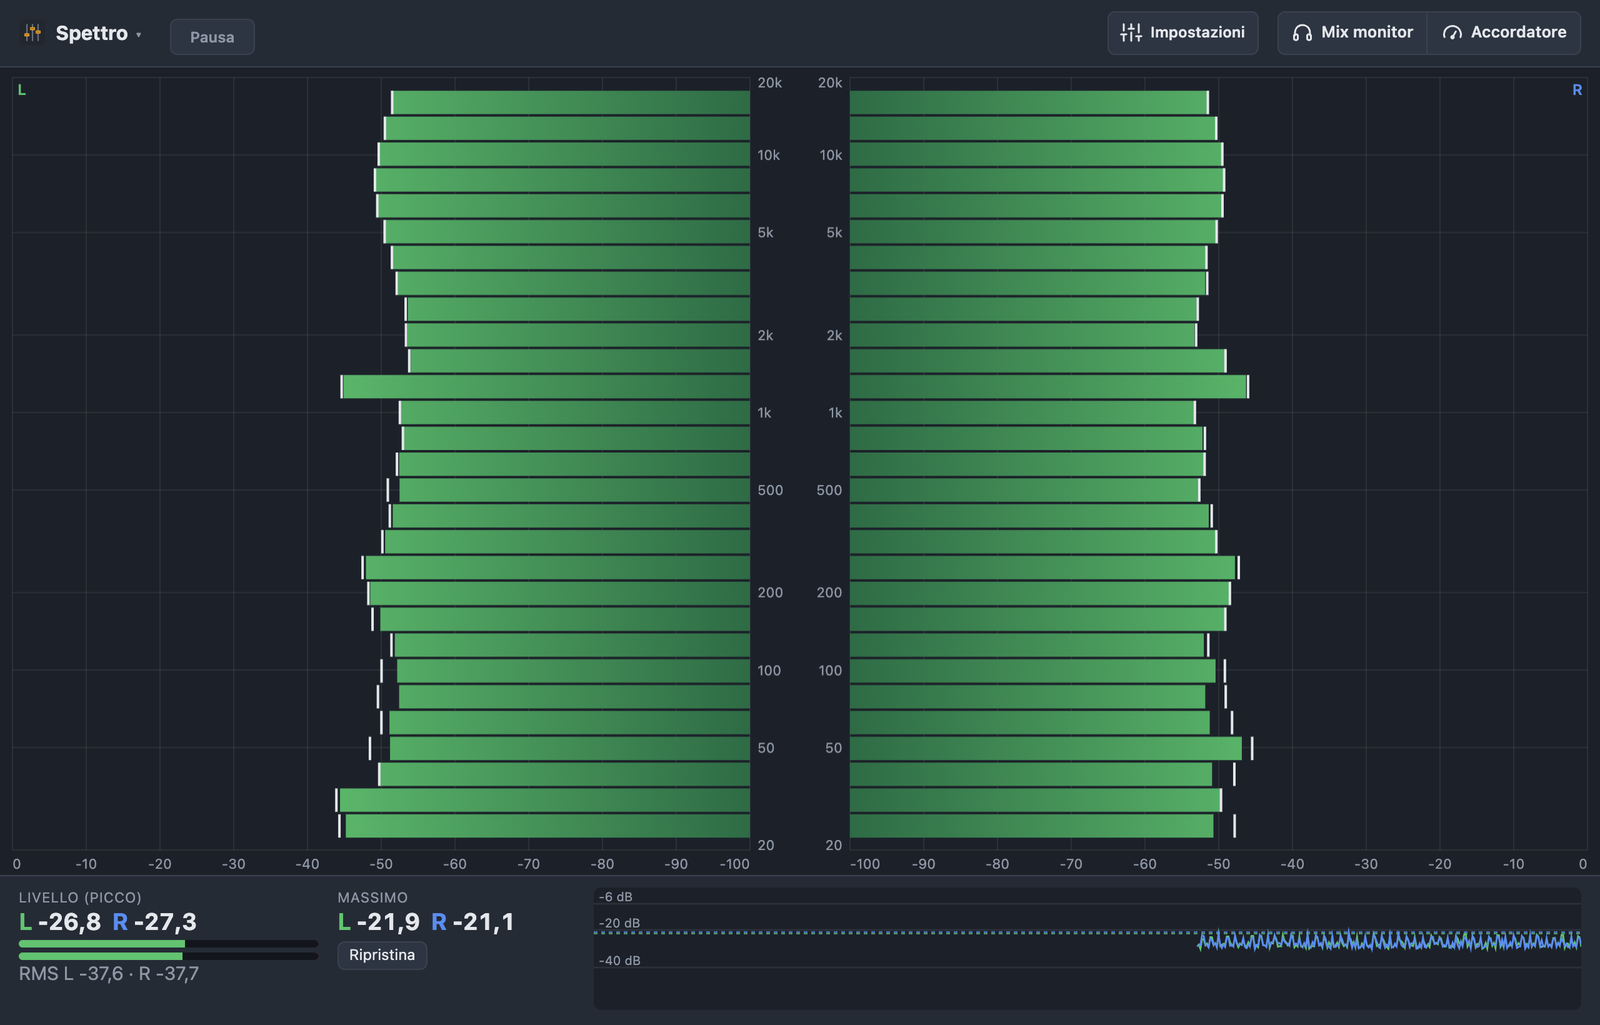
Task: Click the lower peak level meter bar
Action: coord(168,956)
